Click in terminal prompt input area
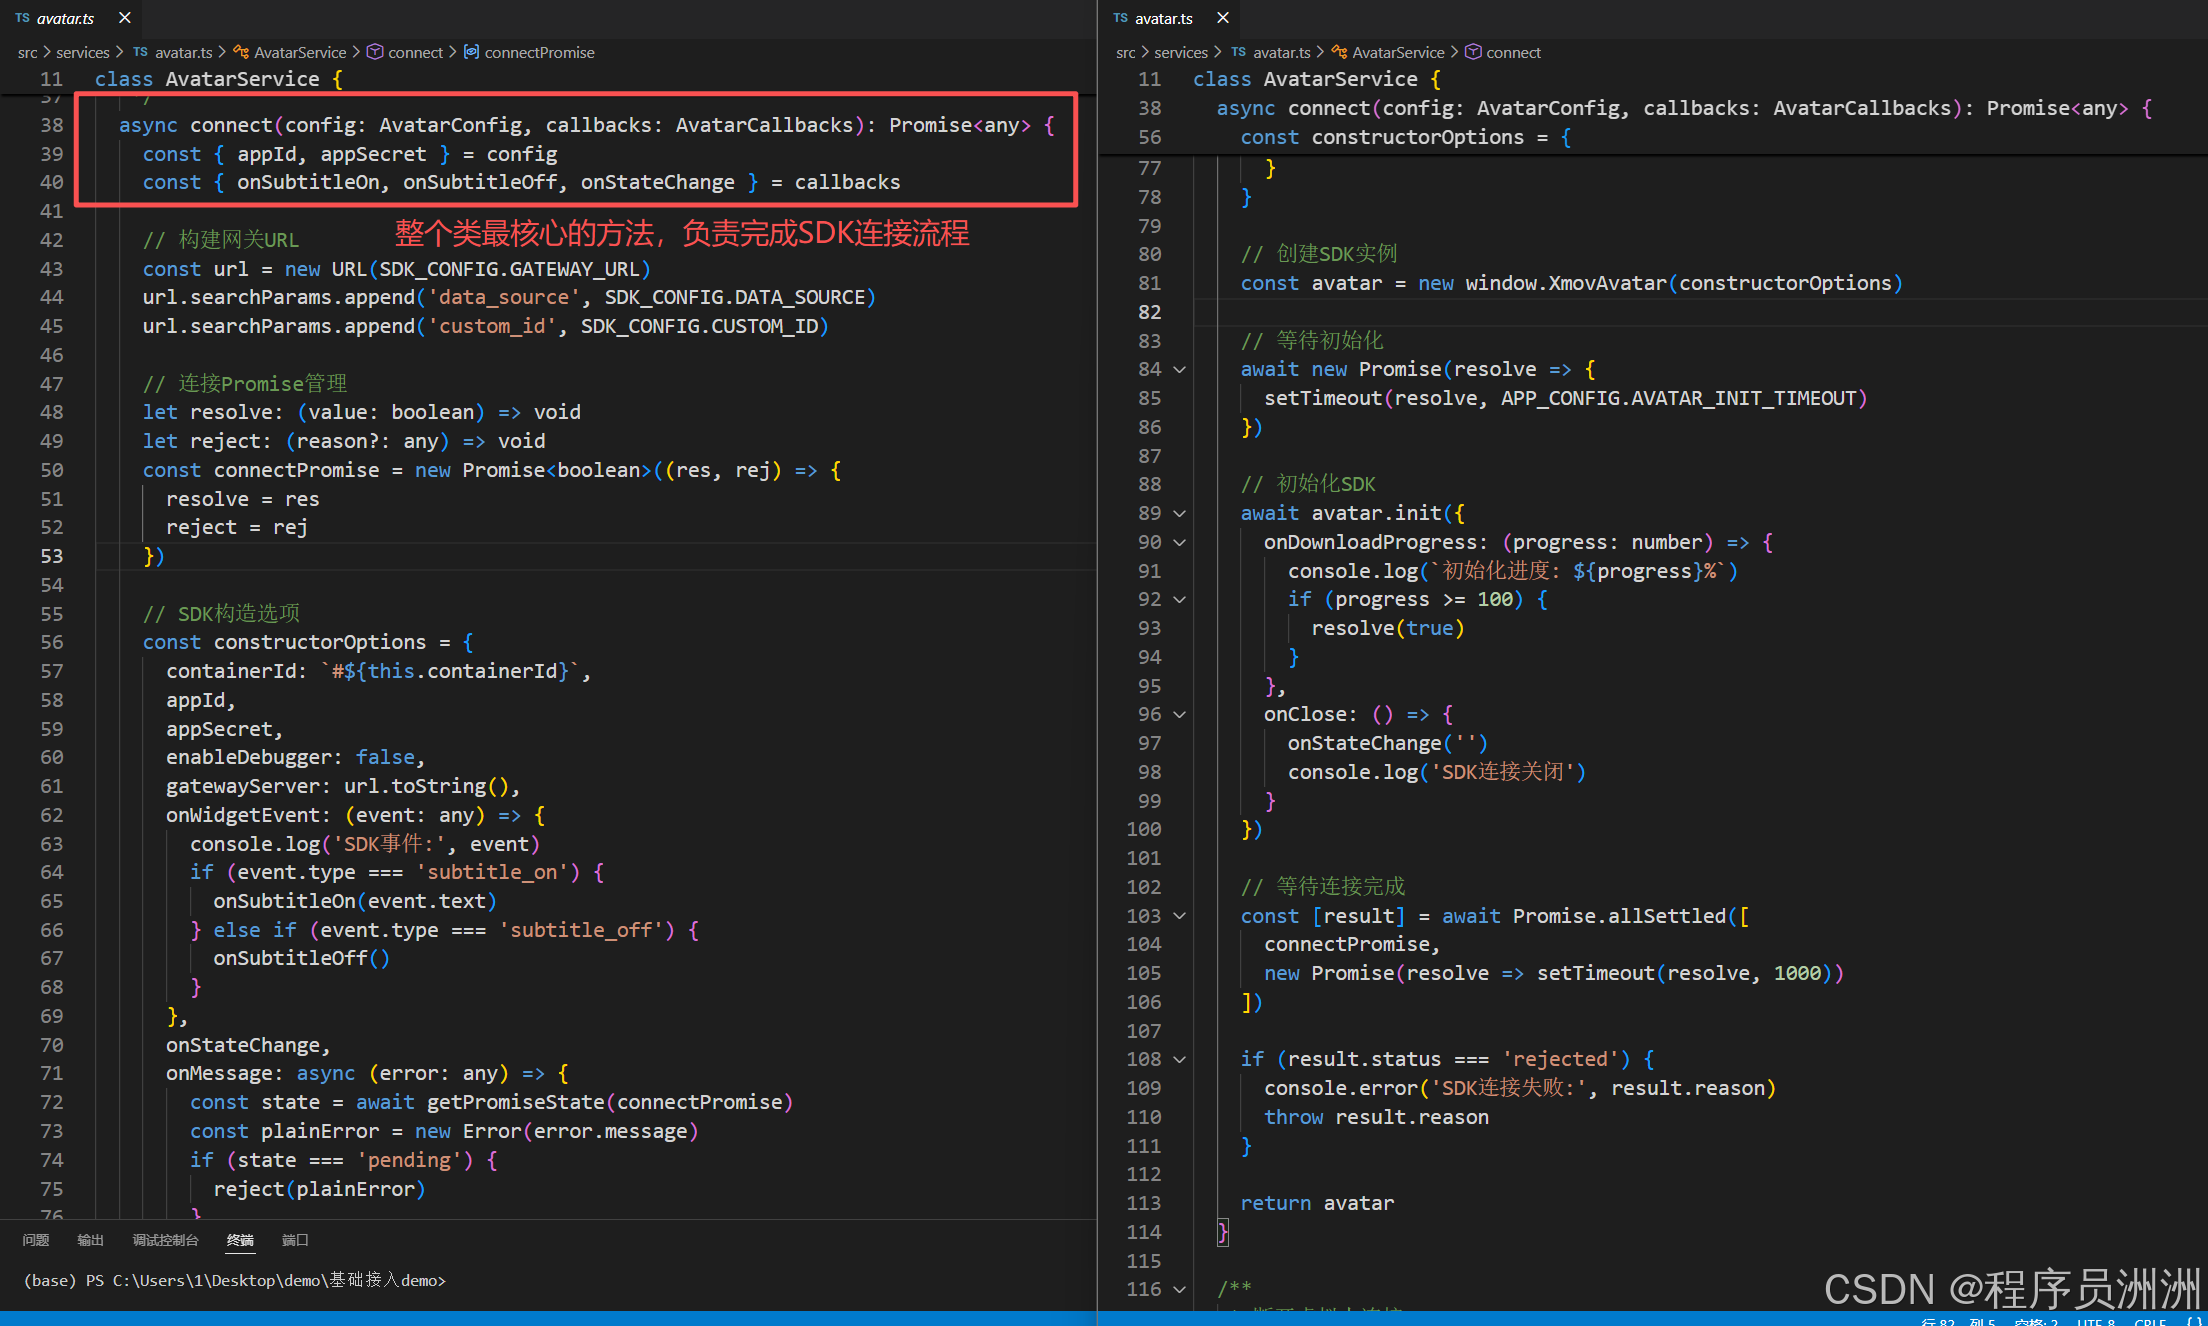Viewport: 2208px width, 1326px height. click(600, 1280)
